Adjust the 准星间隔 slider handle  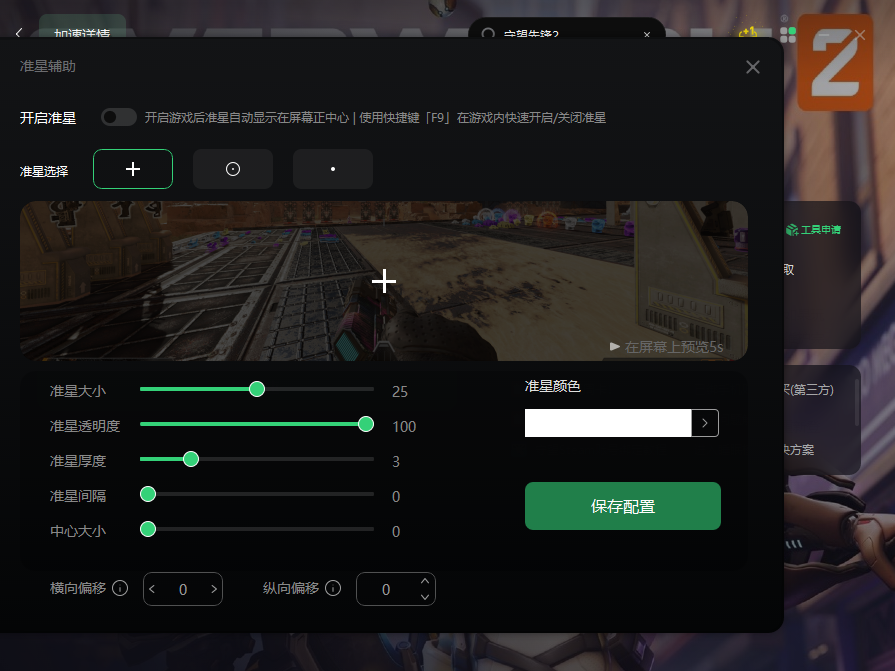[x=148, y=494]
